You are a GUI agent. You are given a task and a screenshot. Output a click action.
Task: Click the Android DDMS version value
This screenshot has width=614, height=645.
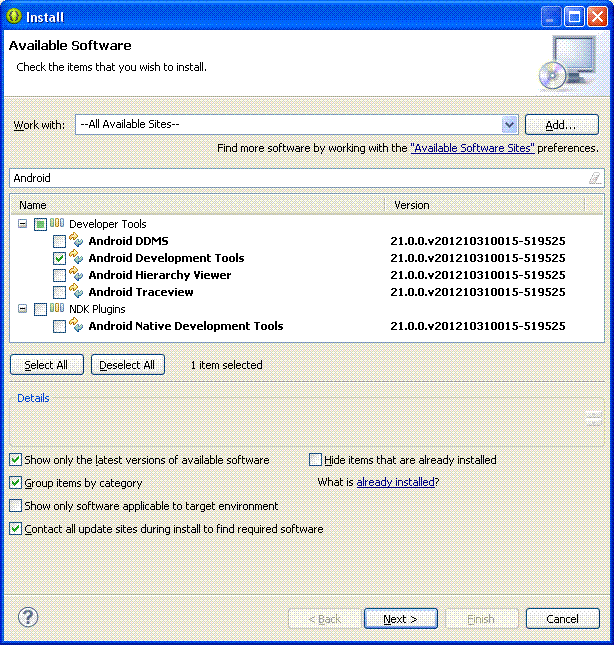point(478,241)
